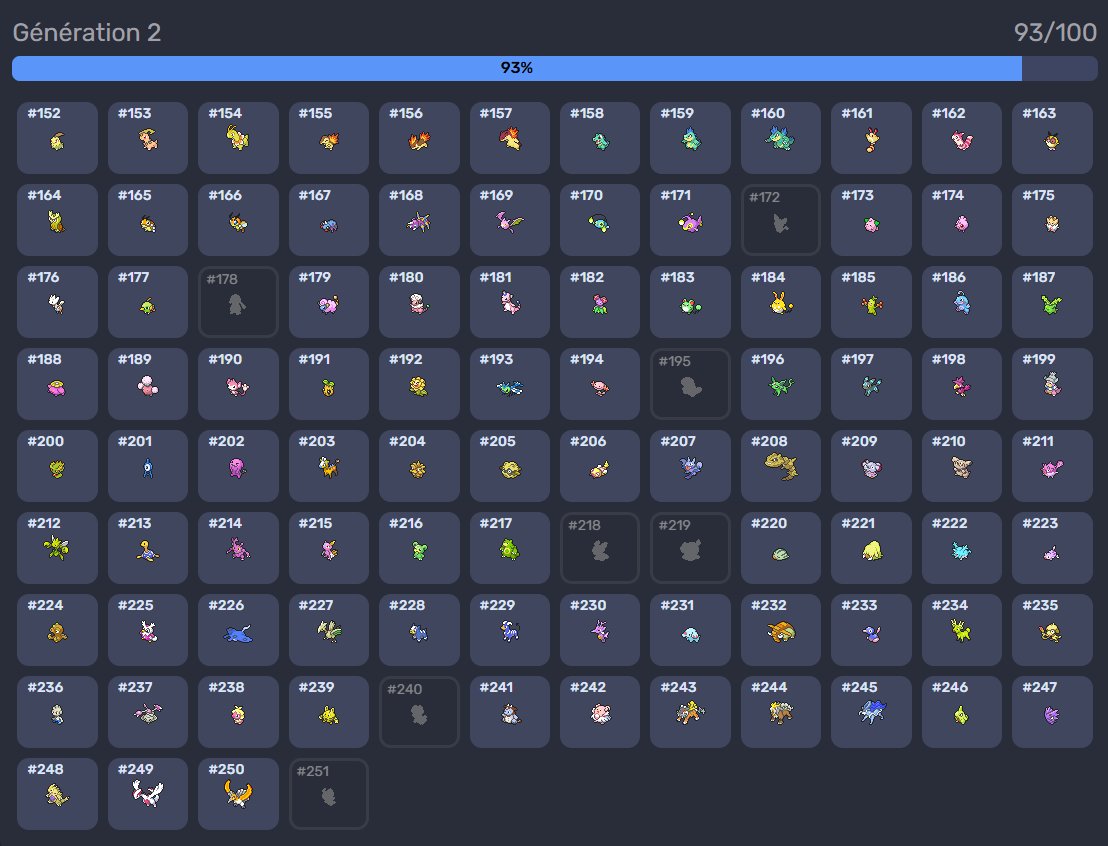
Task: Click the #201 Unown card
Action: [148, 466]
